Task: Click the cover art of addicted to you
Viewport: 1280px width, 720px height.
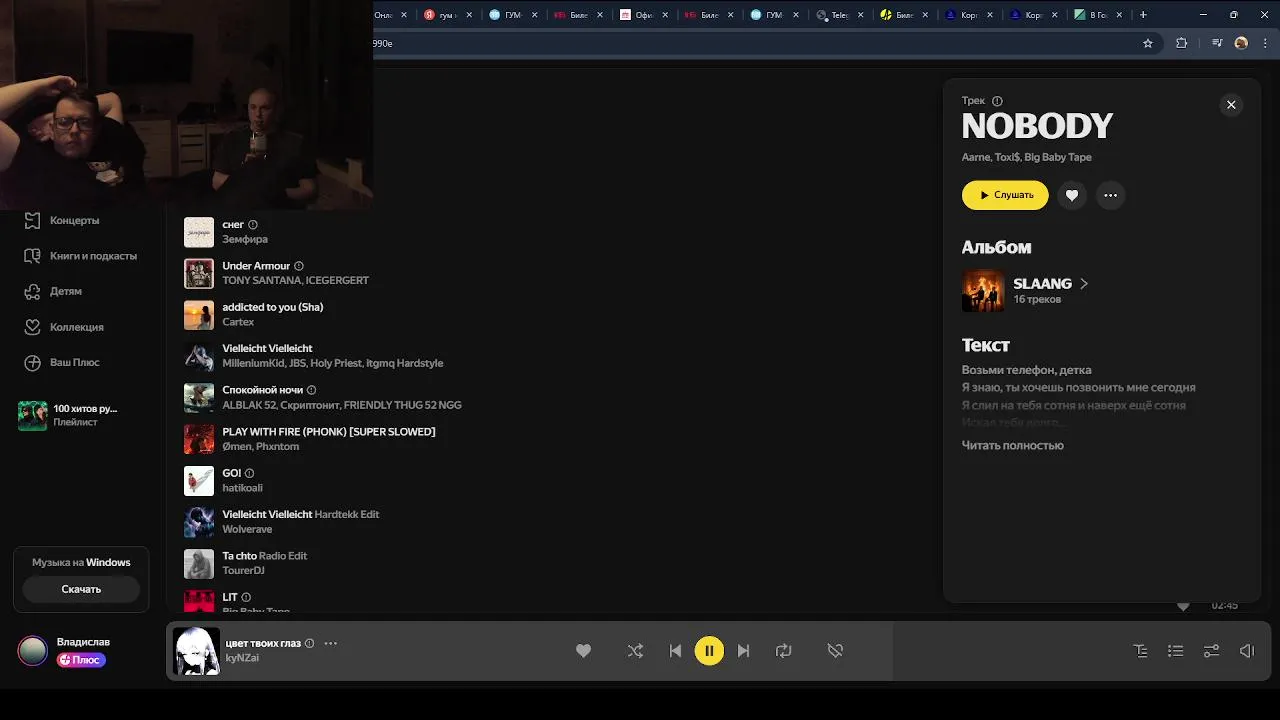Action: (199, 315)
